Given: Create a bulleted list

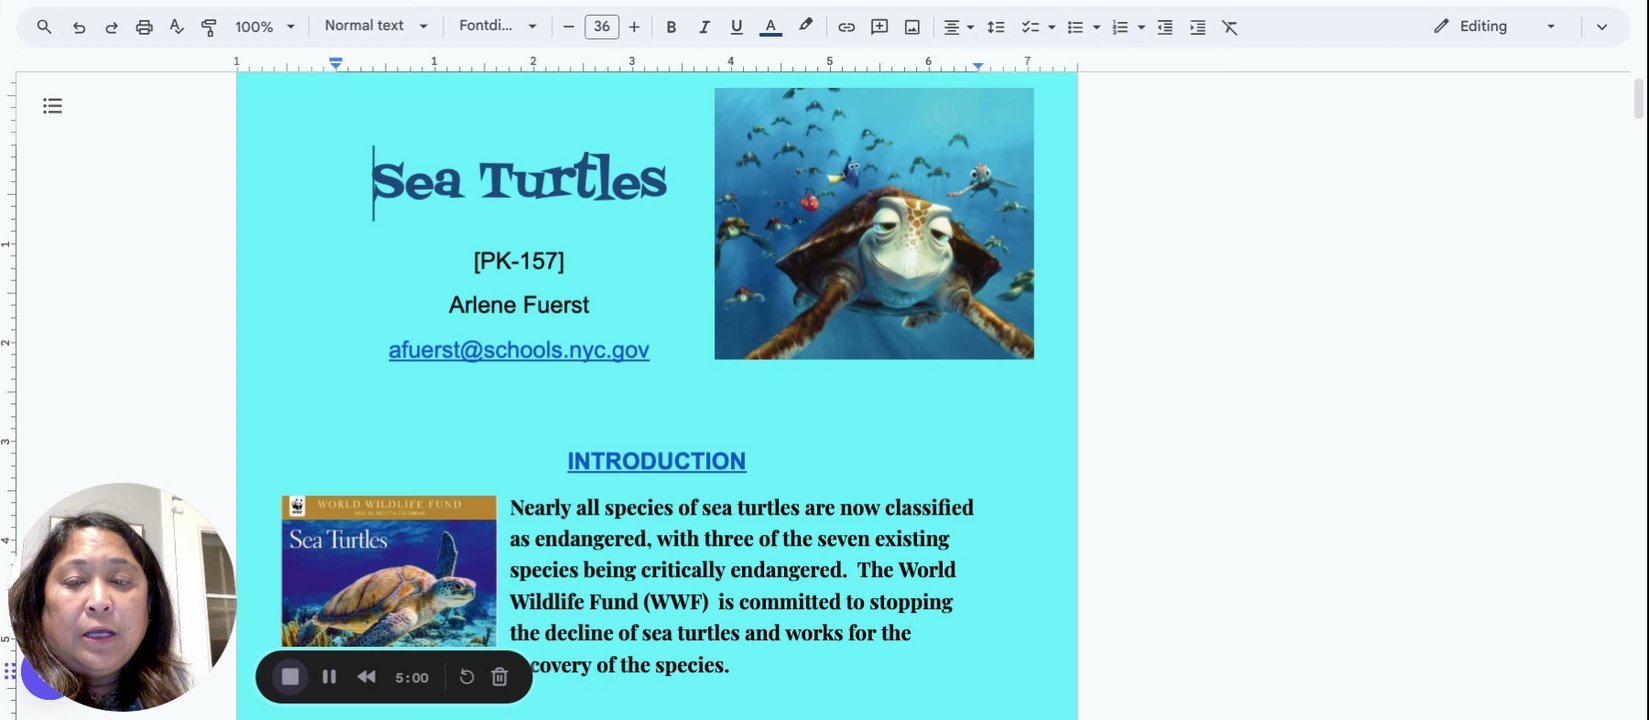Looking at the screenshot, I should (x=1075, y=27).
